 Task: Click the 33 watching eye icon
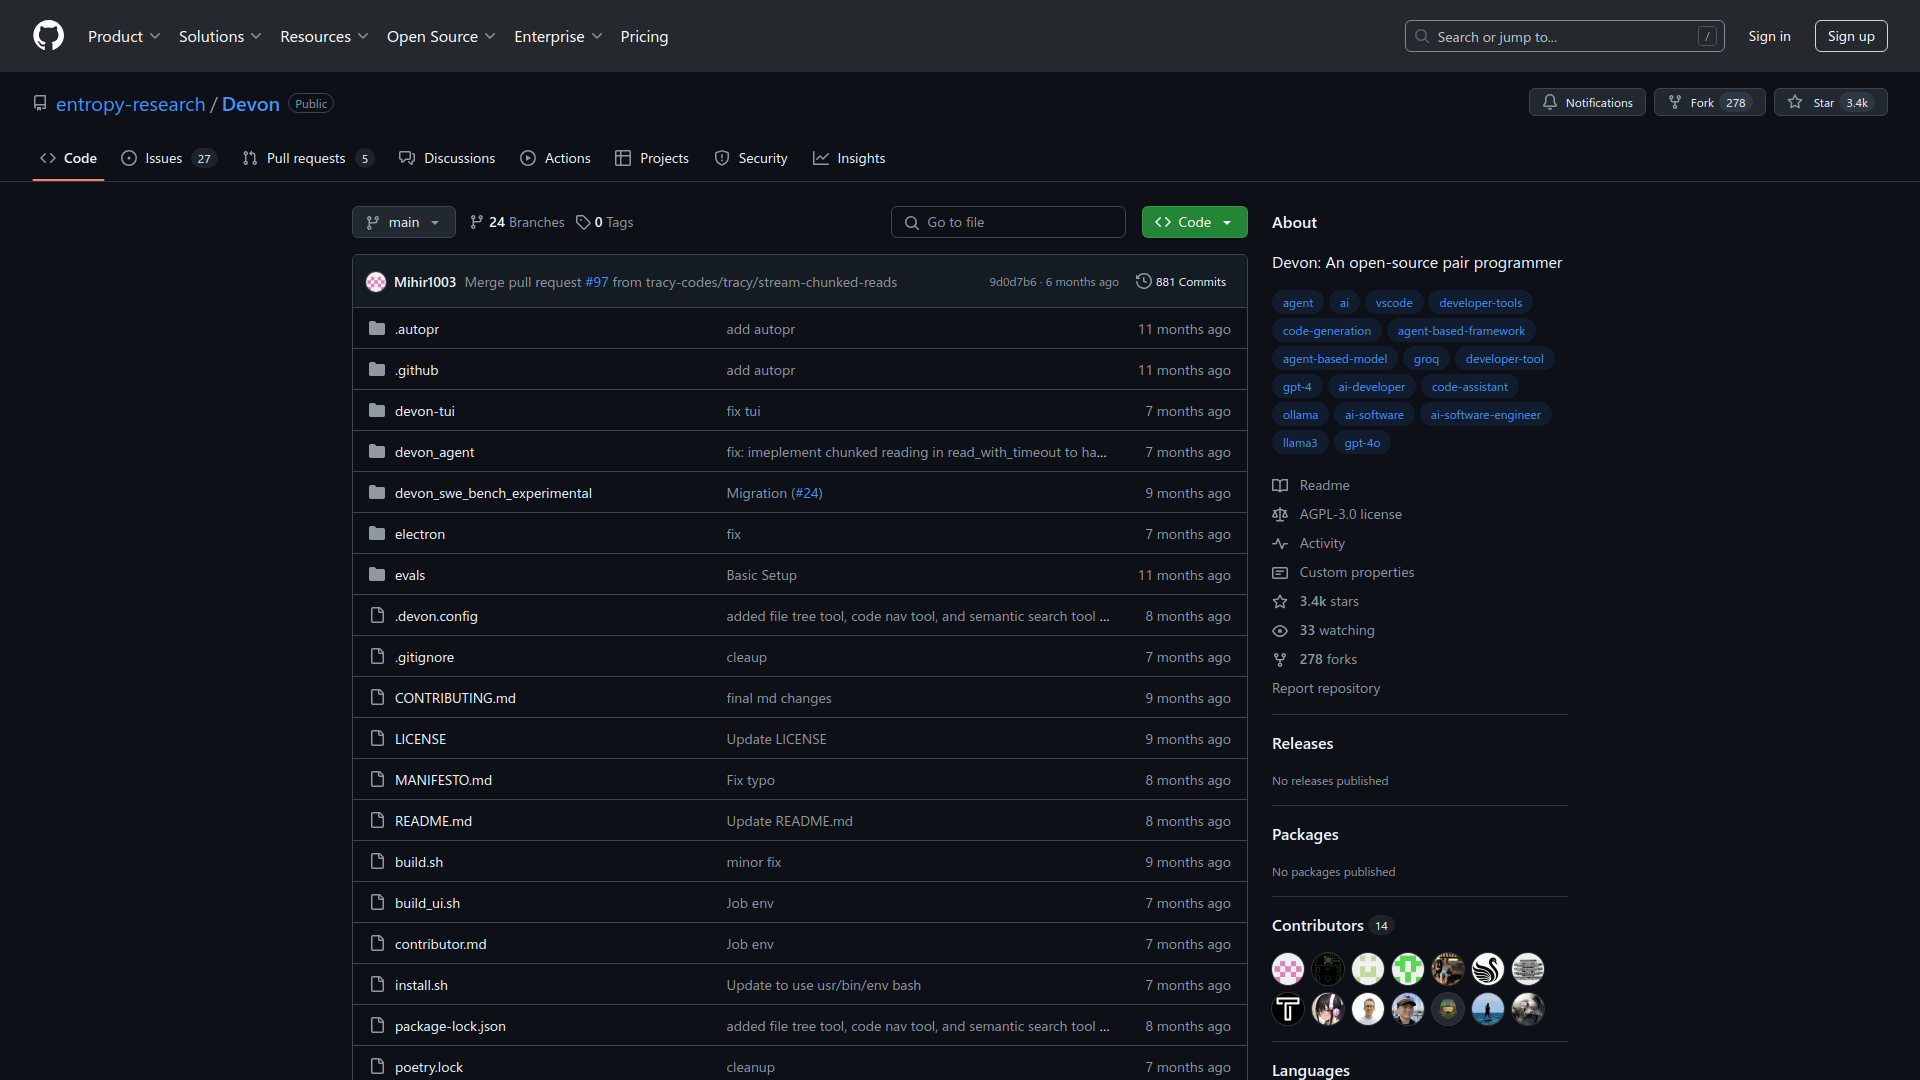click(1280, 630)
